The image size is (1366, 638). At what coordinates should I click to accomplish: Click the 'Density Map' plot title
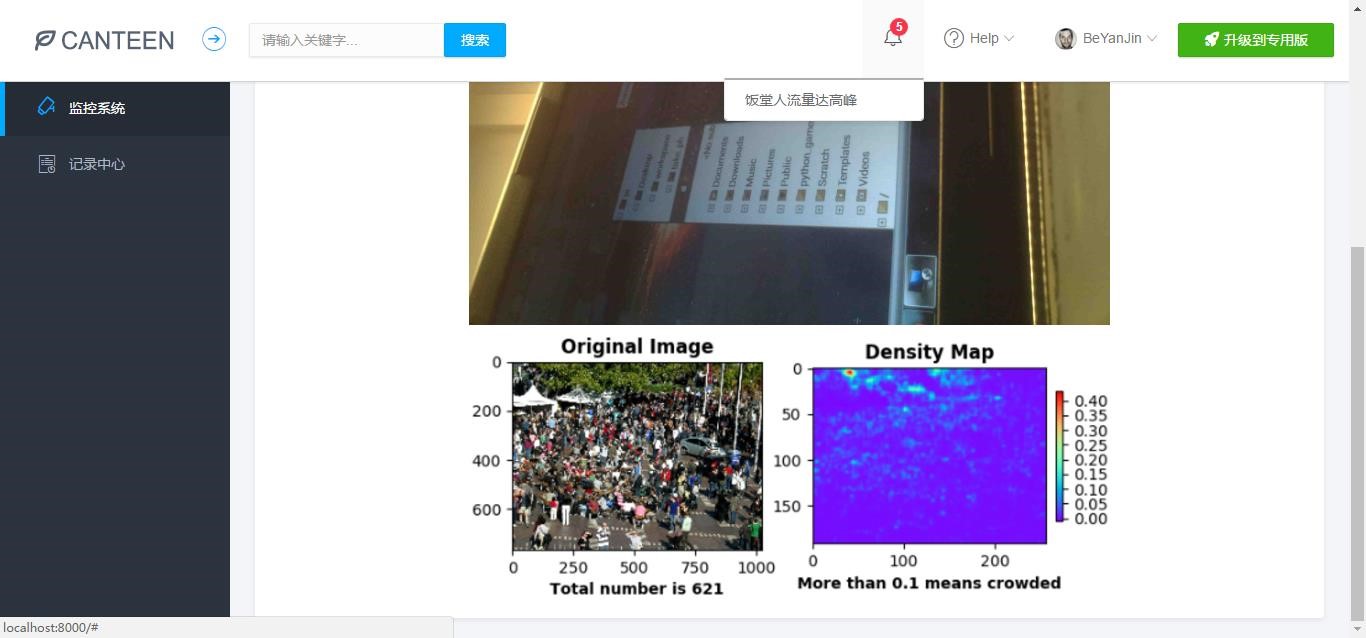click(929, 351)
